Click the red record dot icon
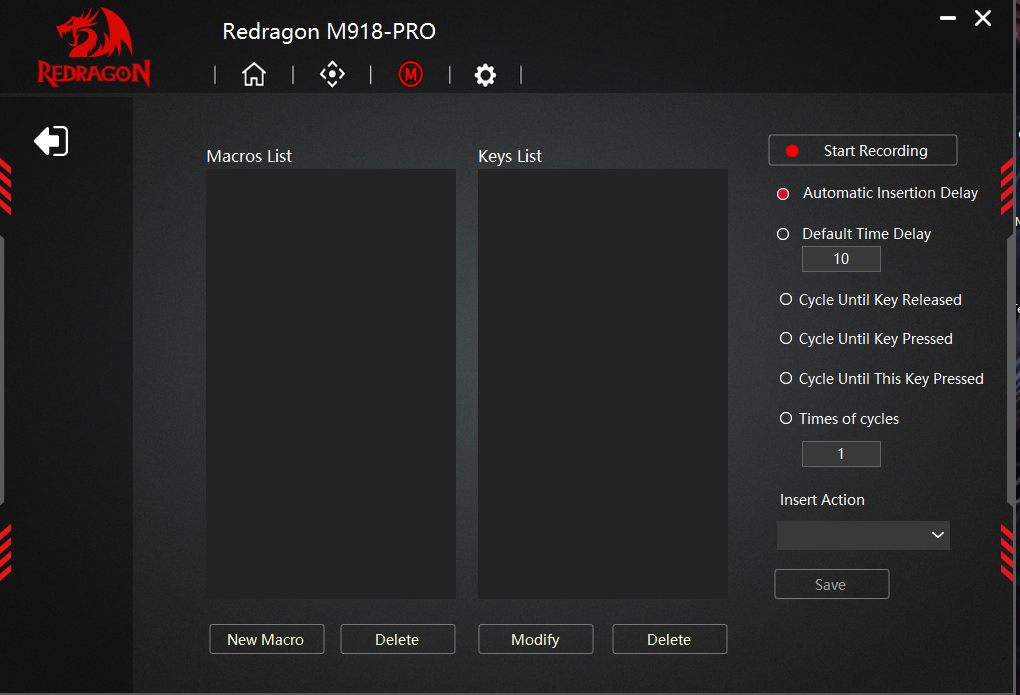The height and width of the screenshot is (695, 1020). tap(792, 151)
